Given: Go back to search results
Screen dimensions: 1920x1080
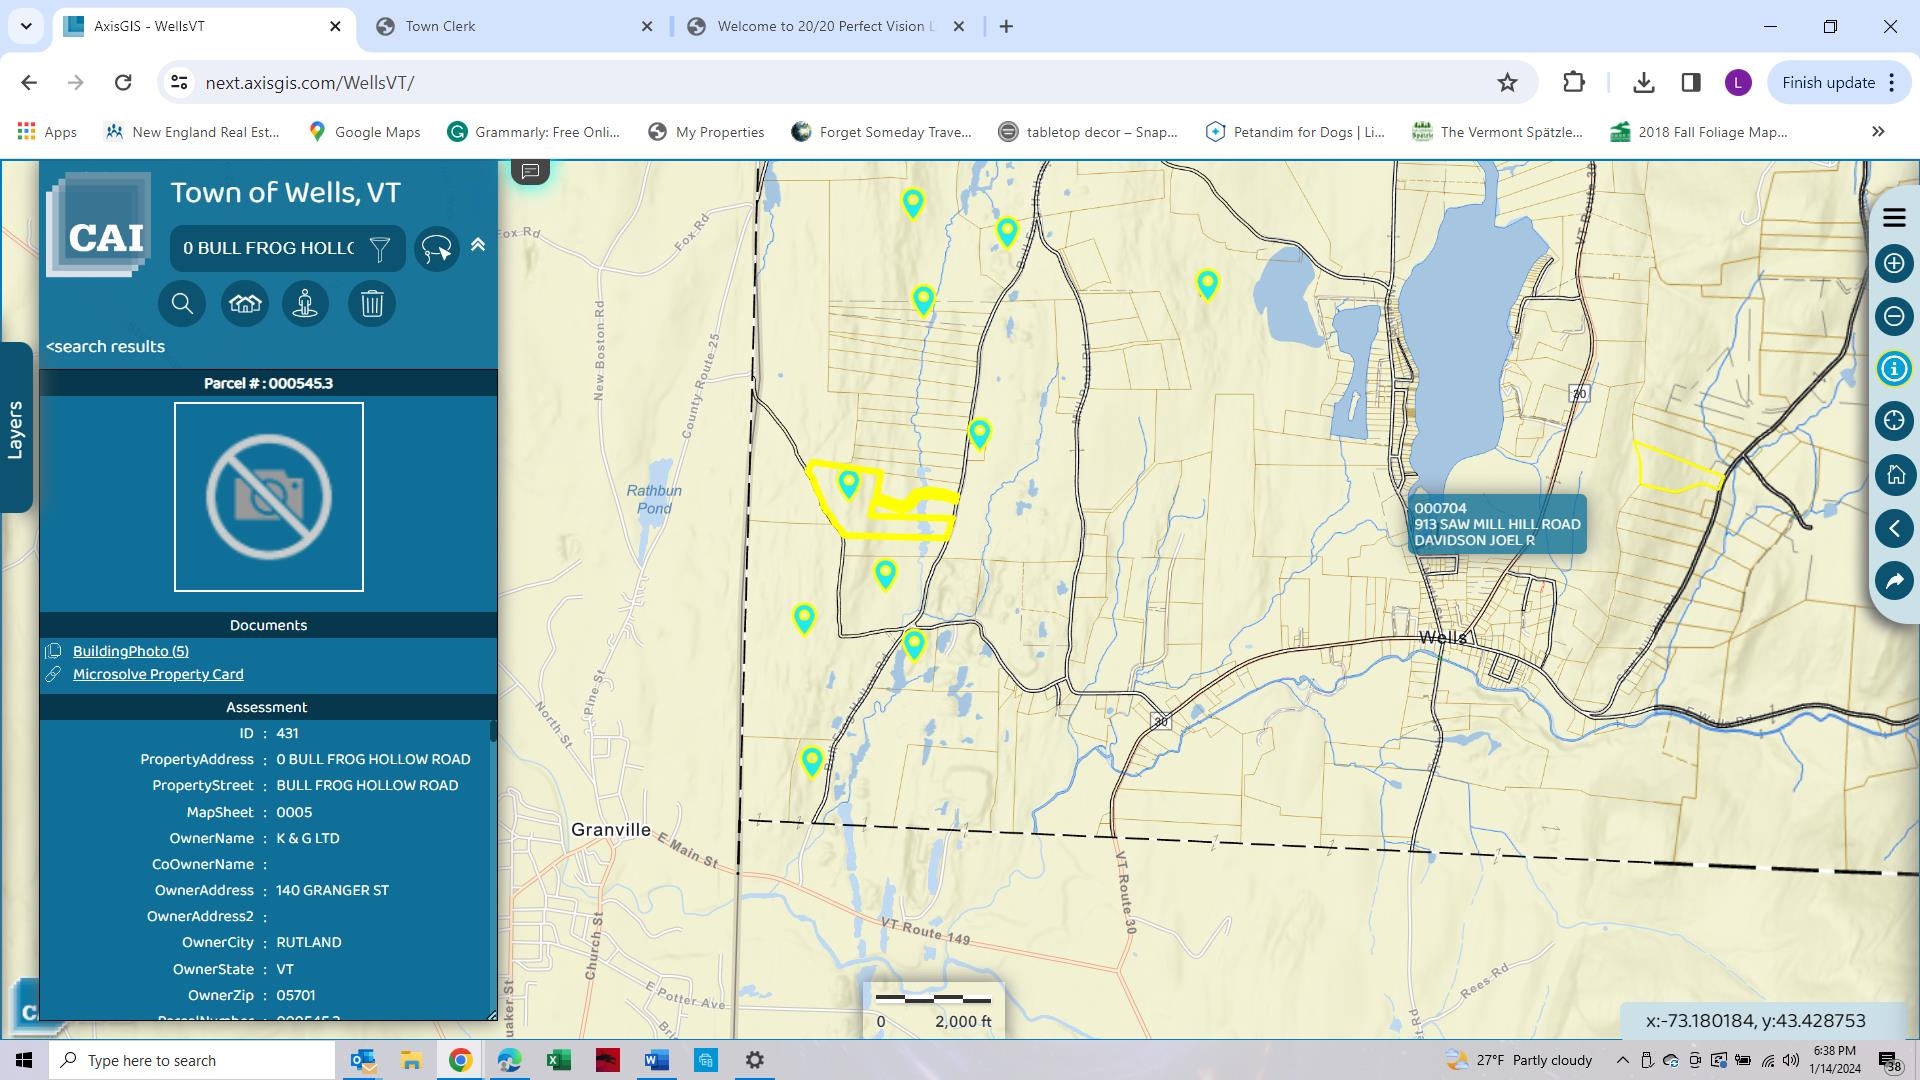Looking at the screenshot, I should (105, 346).
